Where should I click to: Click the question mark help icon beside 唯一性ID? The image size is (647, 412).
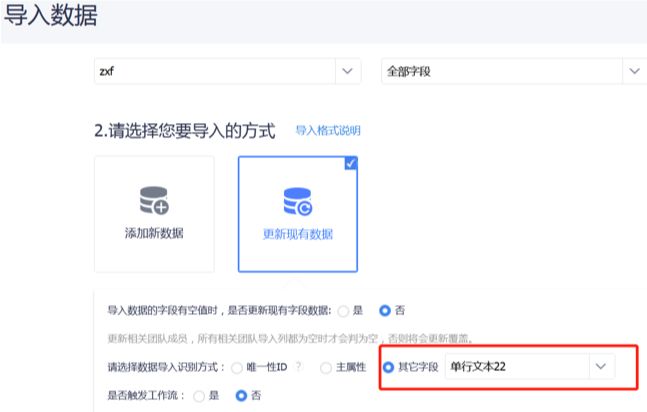pyautogui.click(x=298, y=368)
